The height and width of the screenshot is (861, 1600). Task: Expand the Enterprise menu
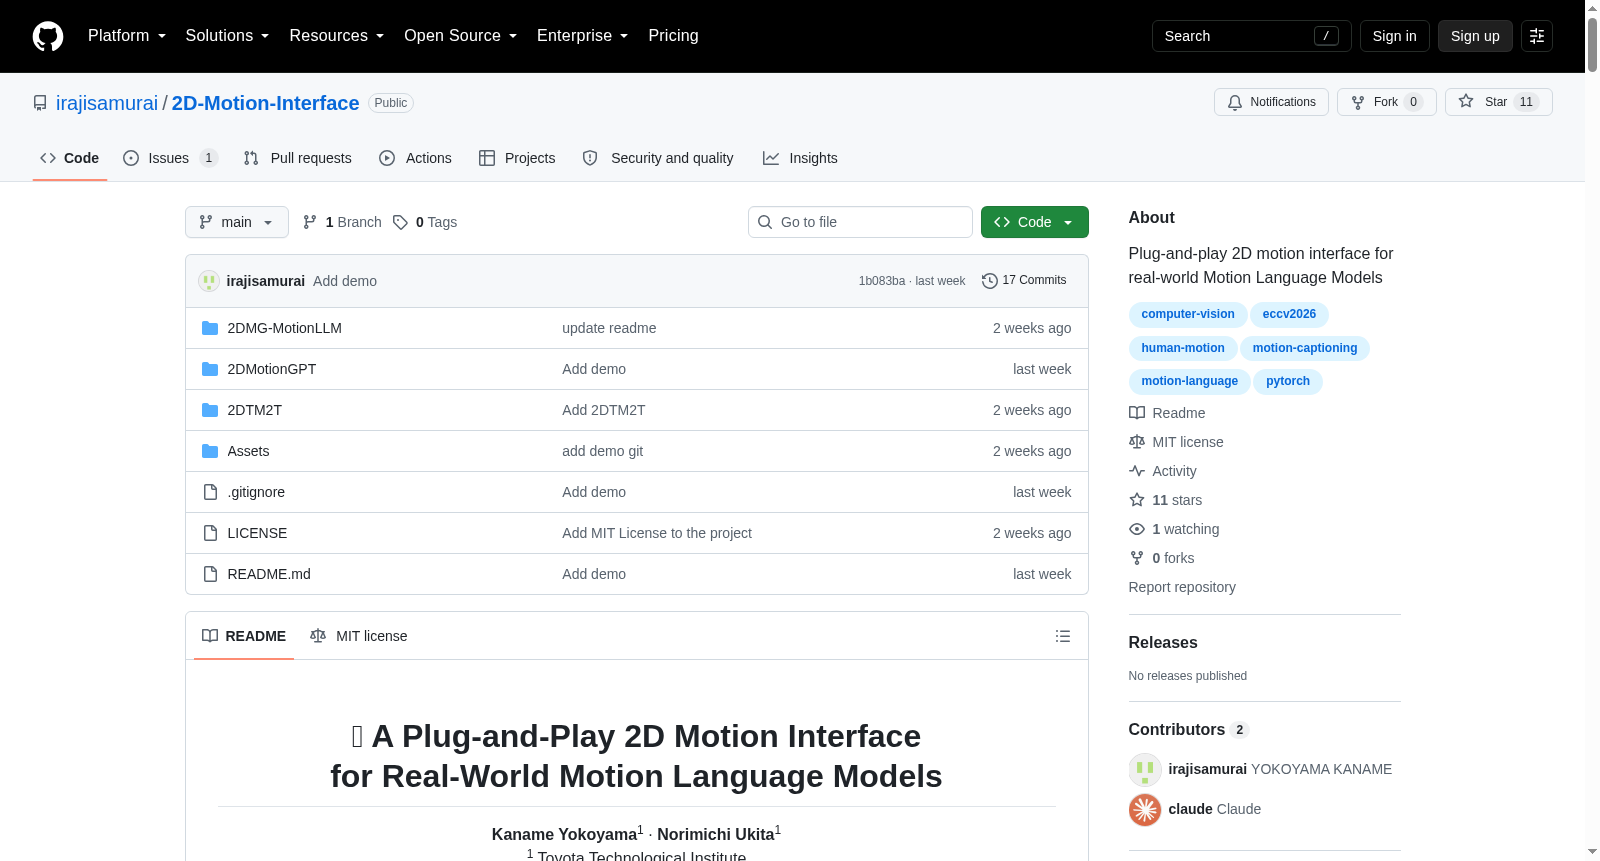pyautogui.click(x=582, y=36)
